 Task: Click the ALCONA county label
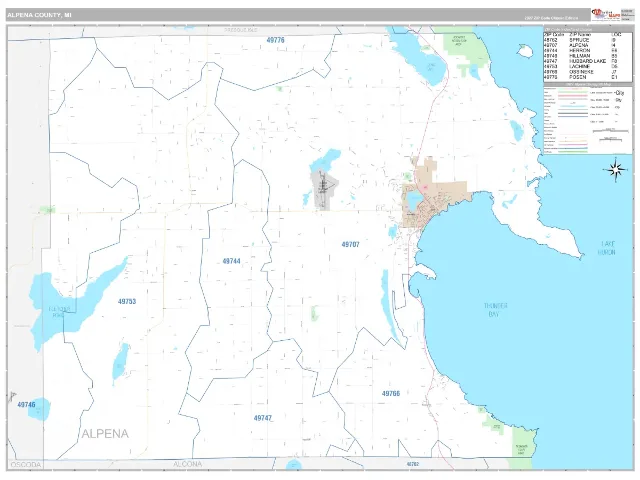(x=187, y=464)
